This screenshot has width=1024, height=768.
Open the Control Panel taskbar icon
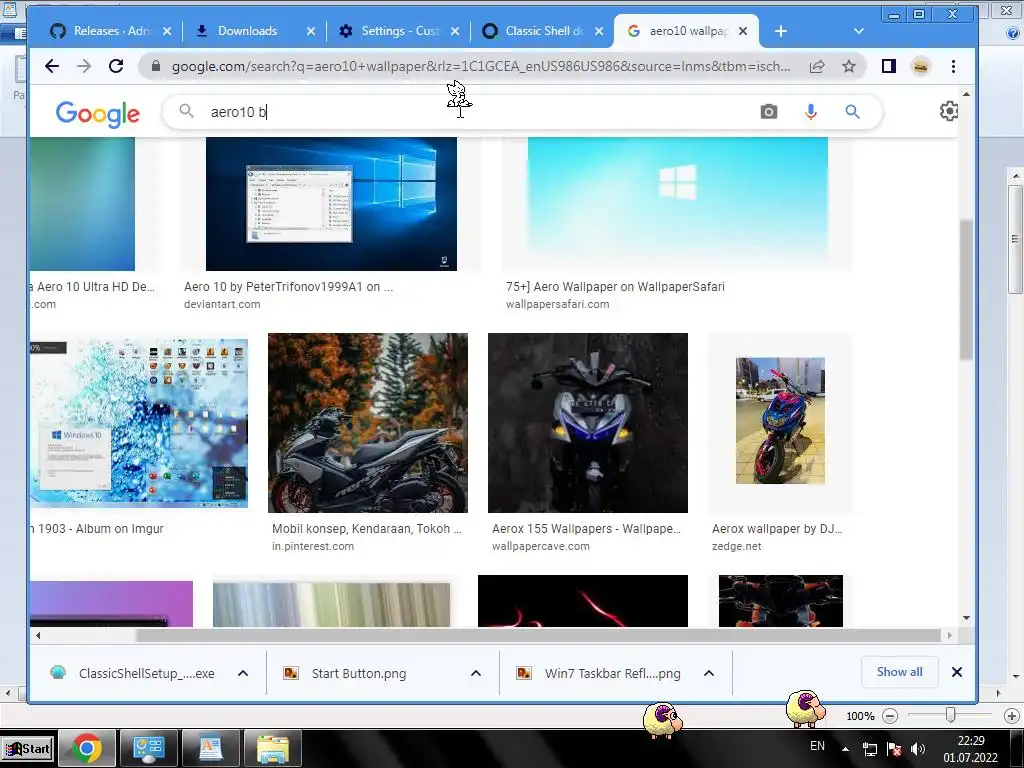[x=149, y=748]
